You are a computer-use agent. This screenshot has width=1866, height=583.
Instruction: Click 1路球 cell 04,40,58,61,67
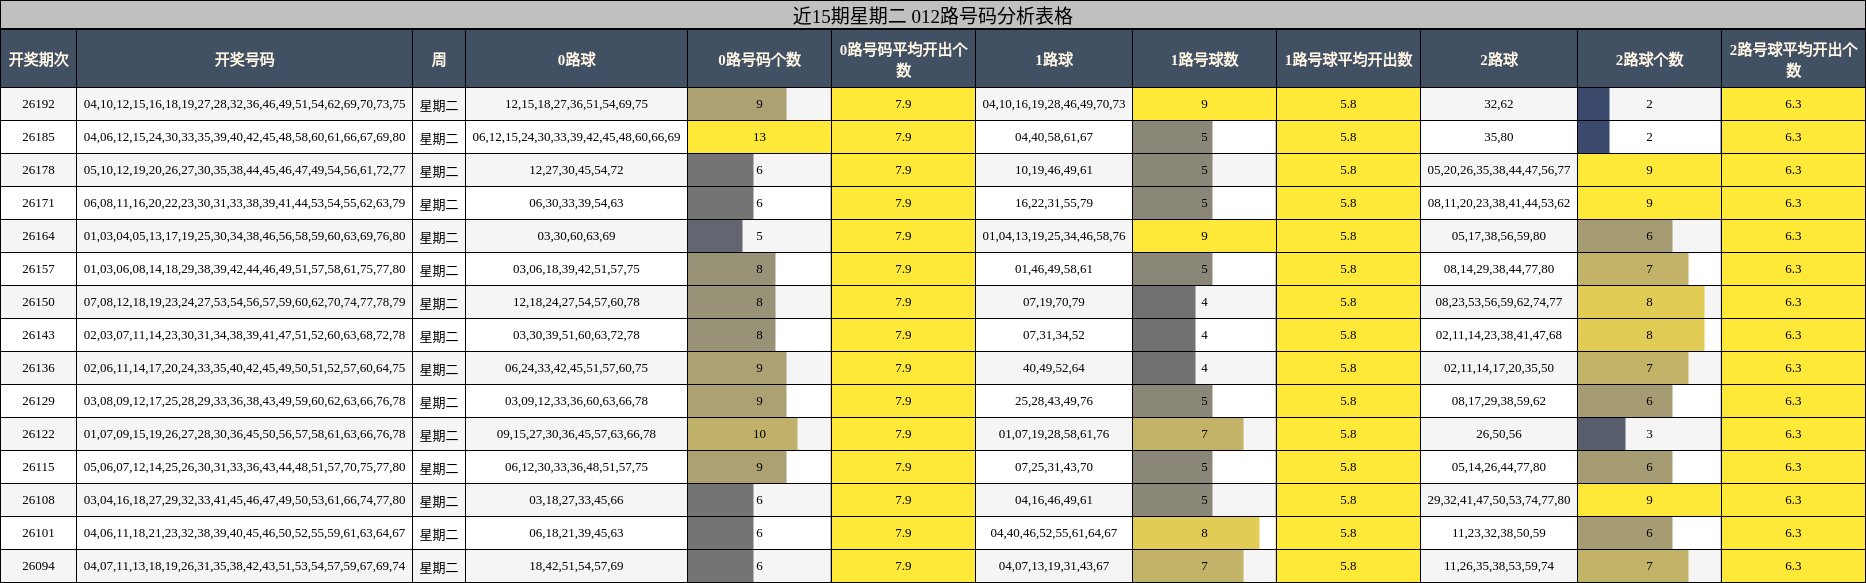coord(1053,137)
